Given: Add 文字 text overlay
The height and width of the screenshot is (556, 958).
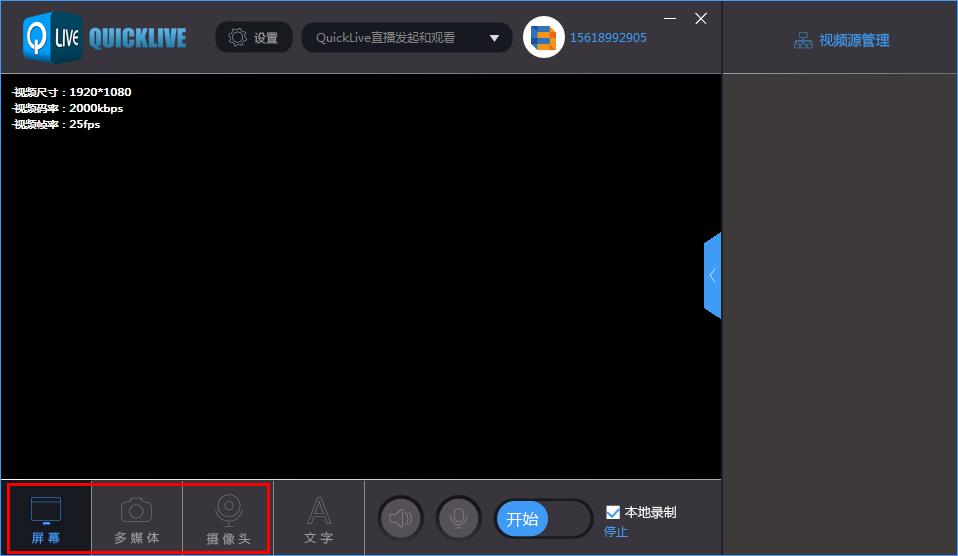Looking at the screenshot, I should click(x=318, y=519).
